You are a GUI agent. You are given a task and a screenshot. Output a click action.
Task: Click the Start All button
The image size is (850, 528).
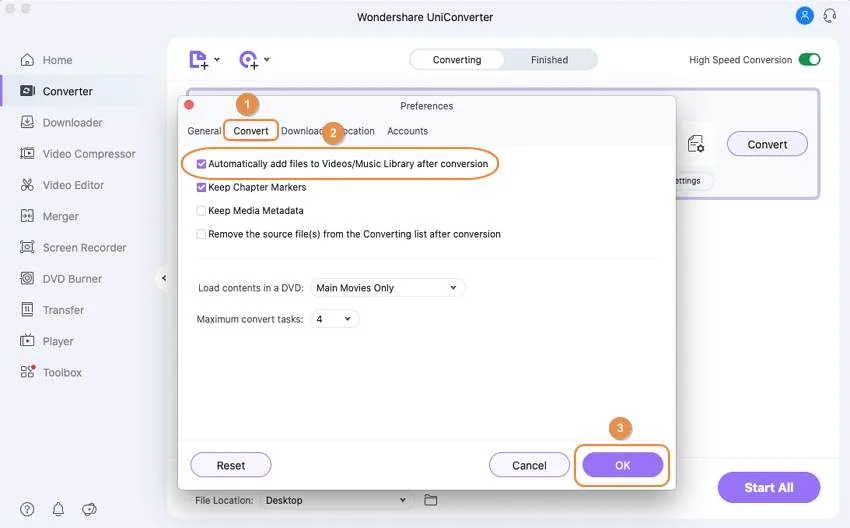pyautogui.click(x=769, y=487)
